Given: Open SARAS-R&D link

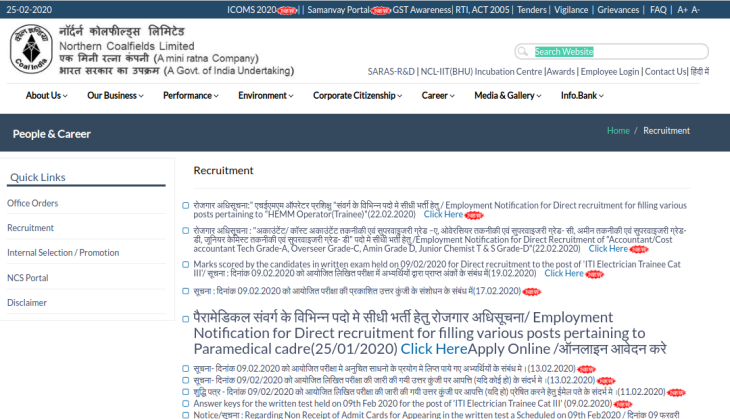Looking at the screenshot, I should pyautogui.click(x=391, y=72).
